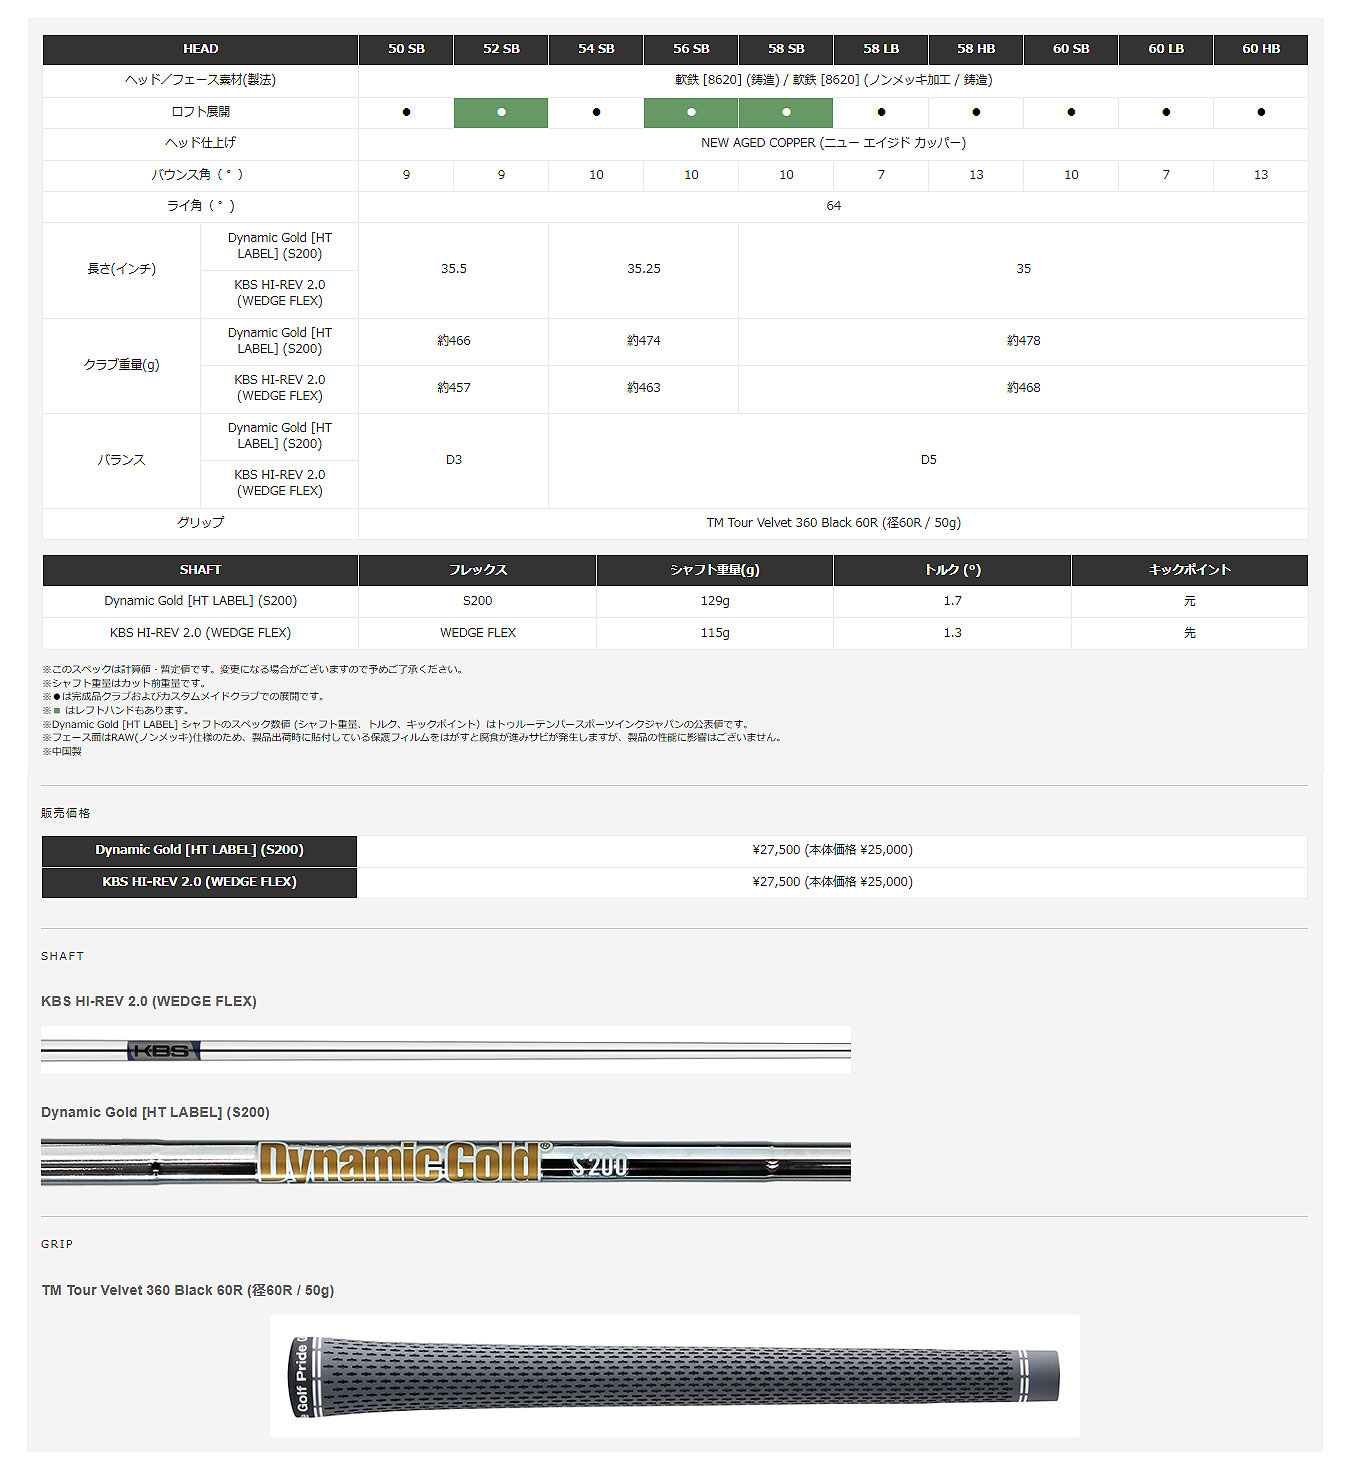Click the loft dot under 50 SB

coord(406,112)
